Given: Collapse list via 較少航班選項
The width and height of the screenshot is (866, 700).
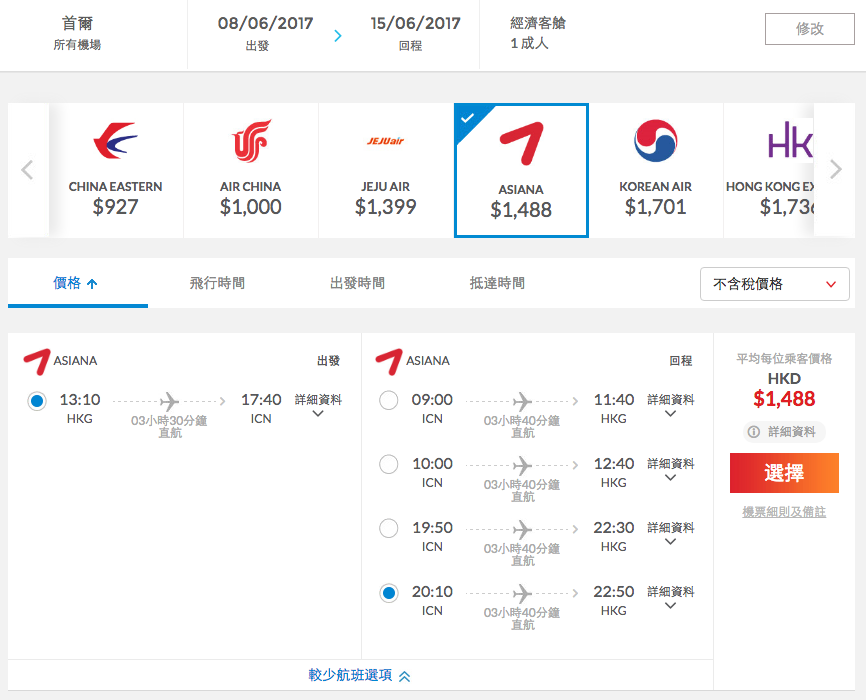Looking at the screenshot, I should point(360,675).
